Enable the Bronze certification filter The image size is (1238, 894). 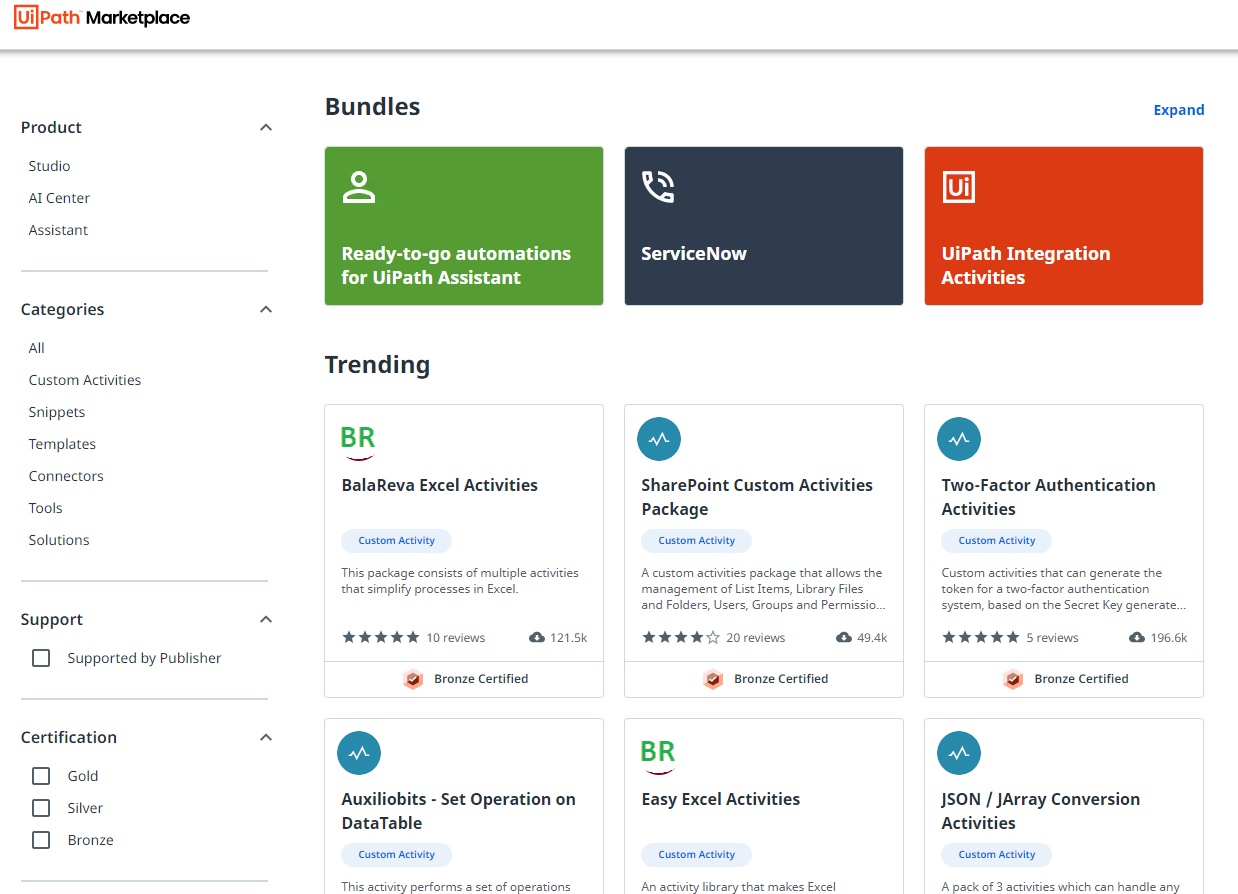point(41,840)
